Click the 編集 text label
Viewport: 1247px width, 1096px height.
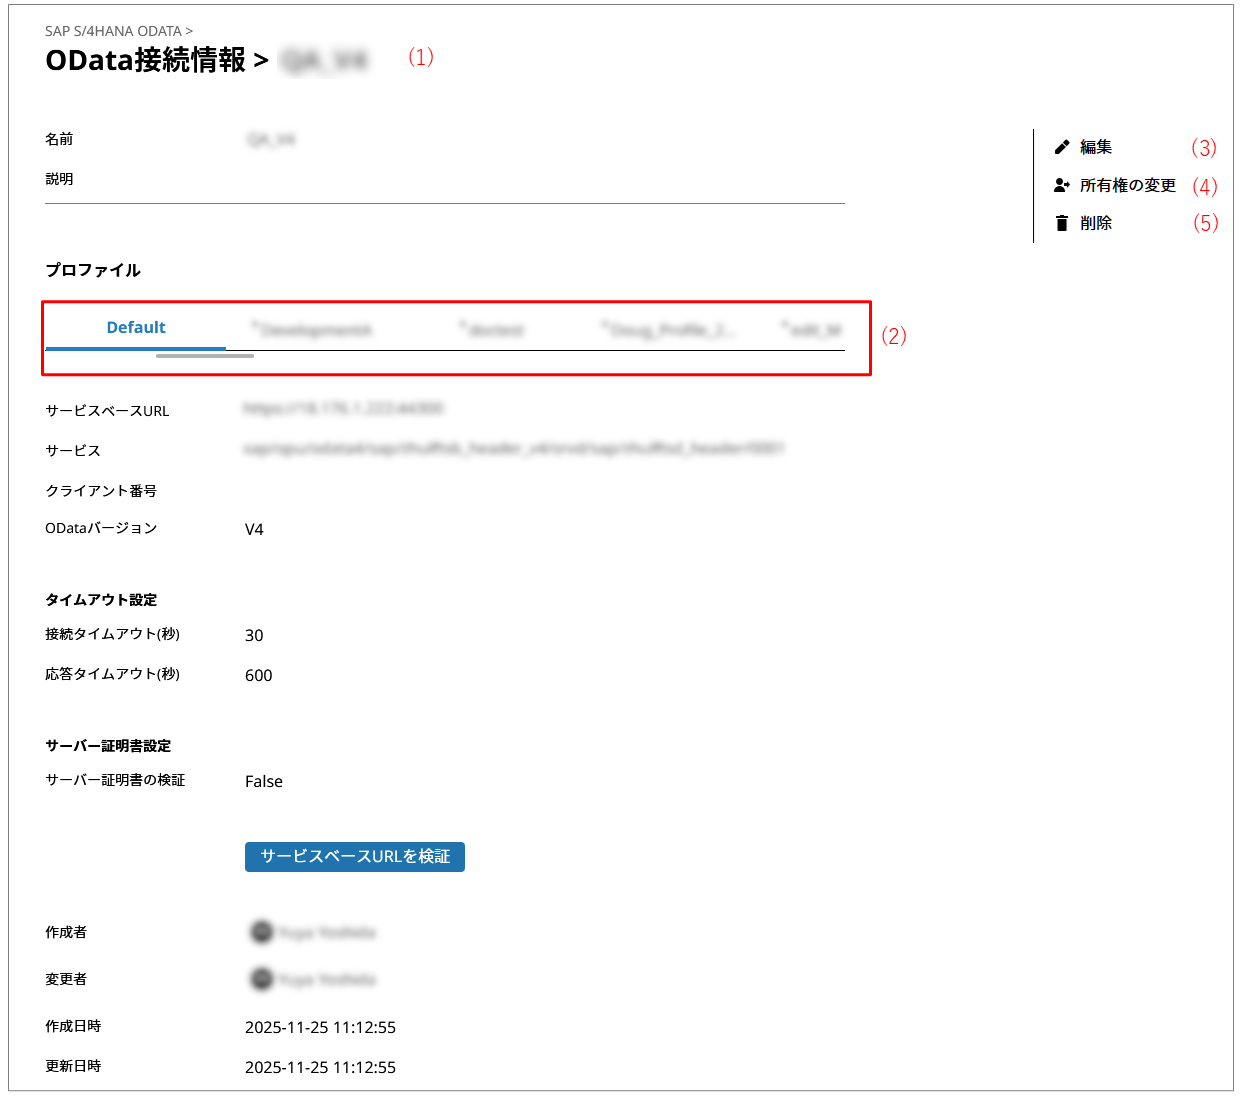coord(1096,147)
